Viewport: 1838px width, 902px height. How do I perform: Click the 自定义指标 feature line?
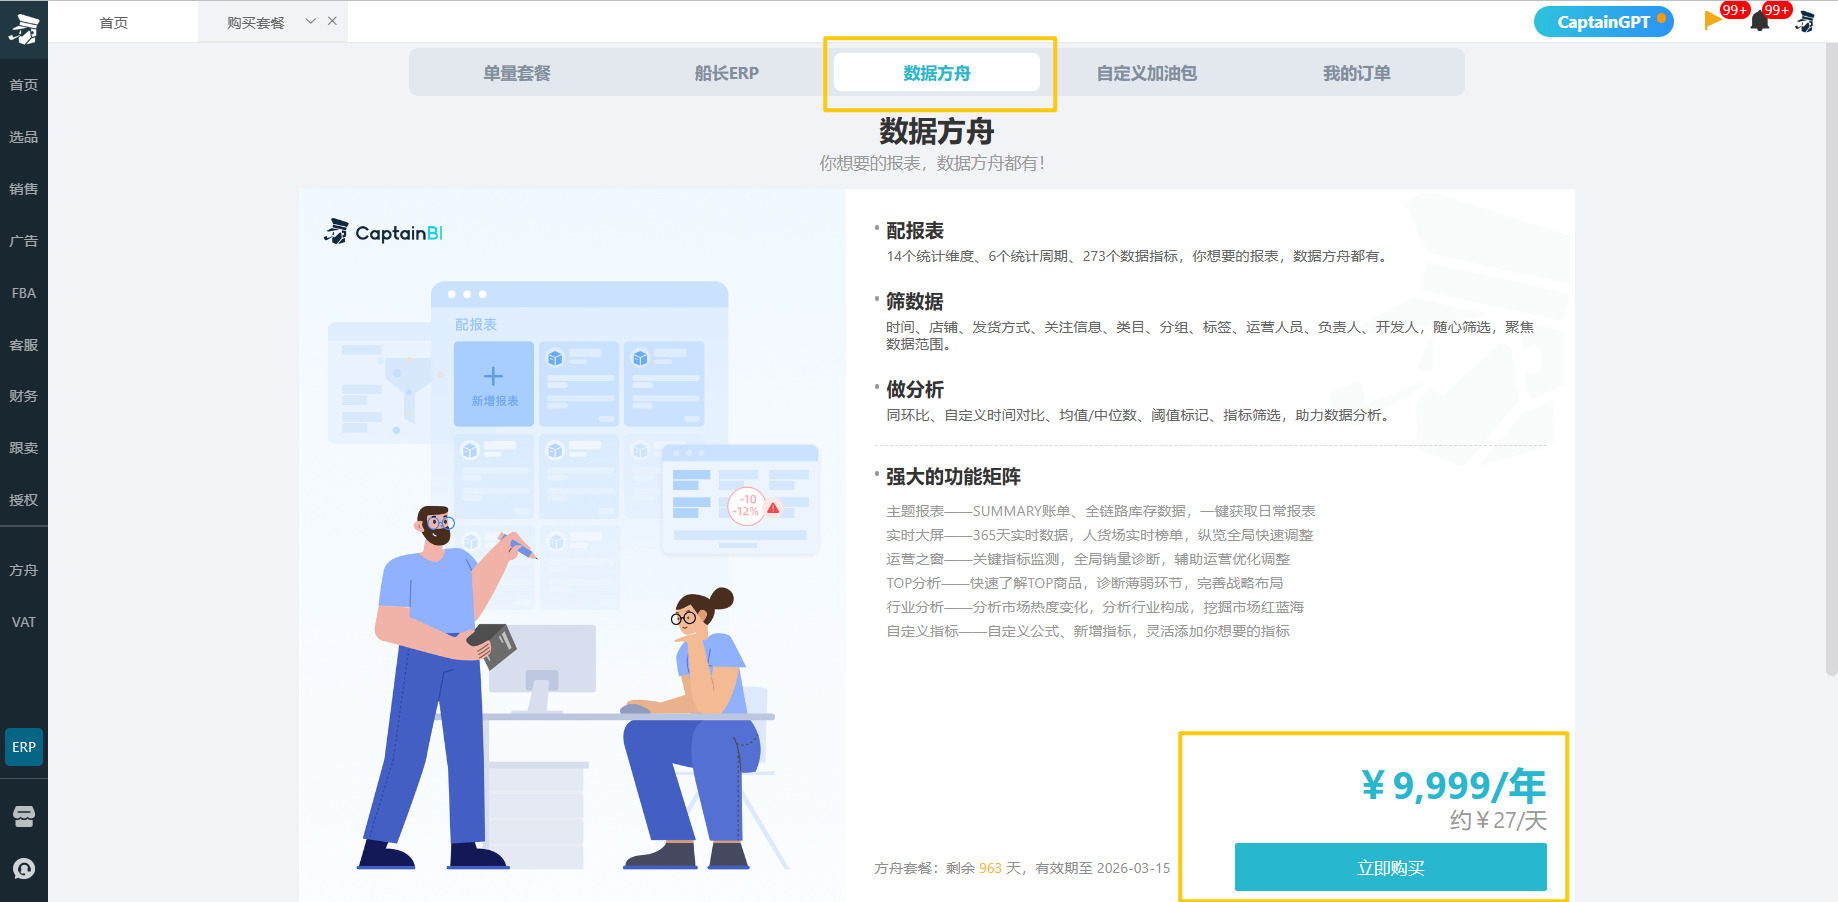1088,631
